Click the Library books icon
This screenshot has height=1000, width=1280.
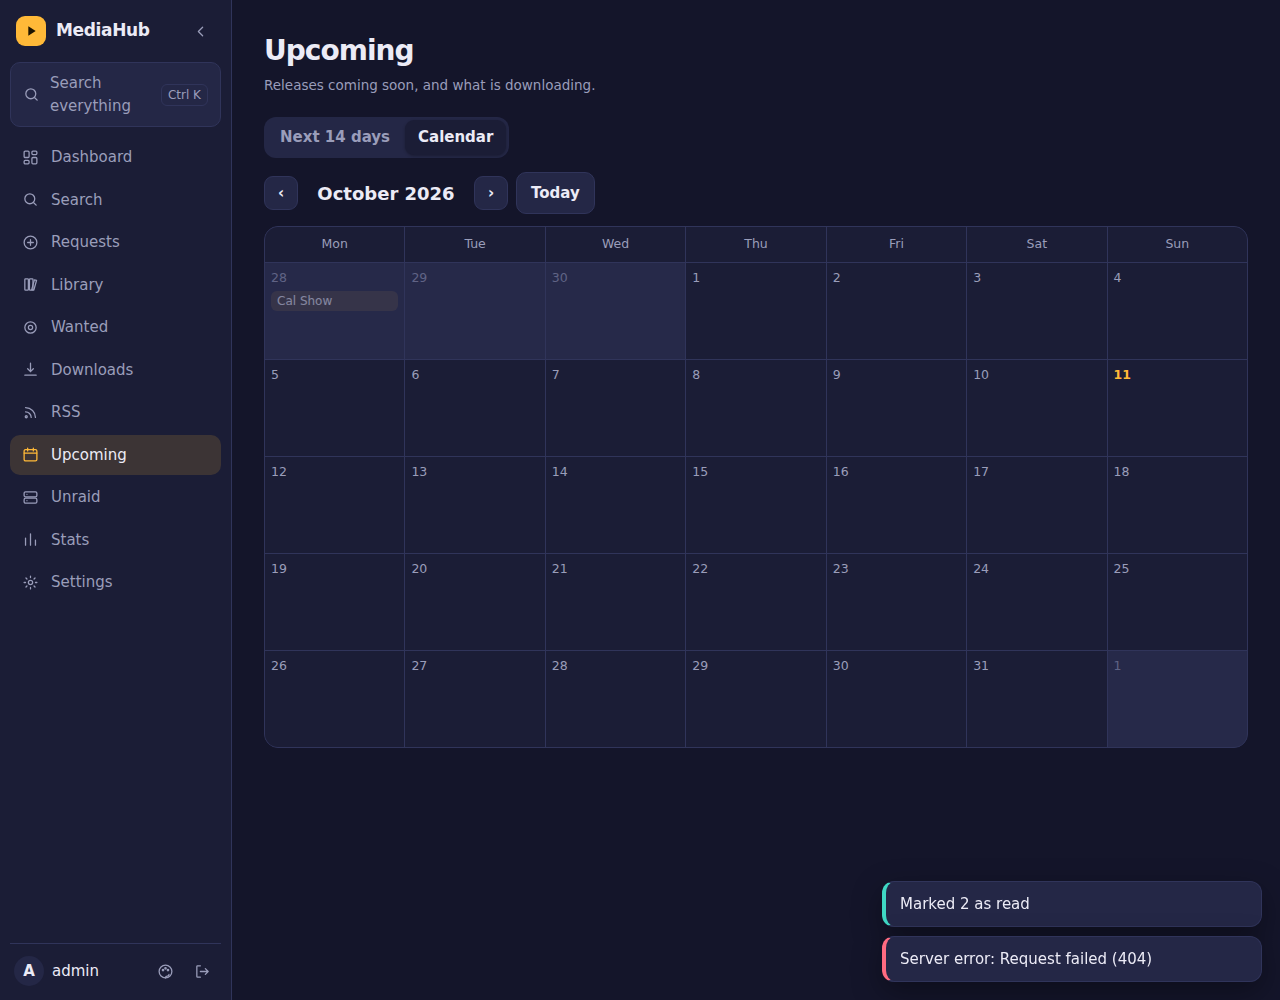tap(31, 285)
